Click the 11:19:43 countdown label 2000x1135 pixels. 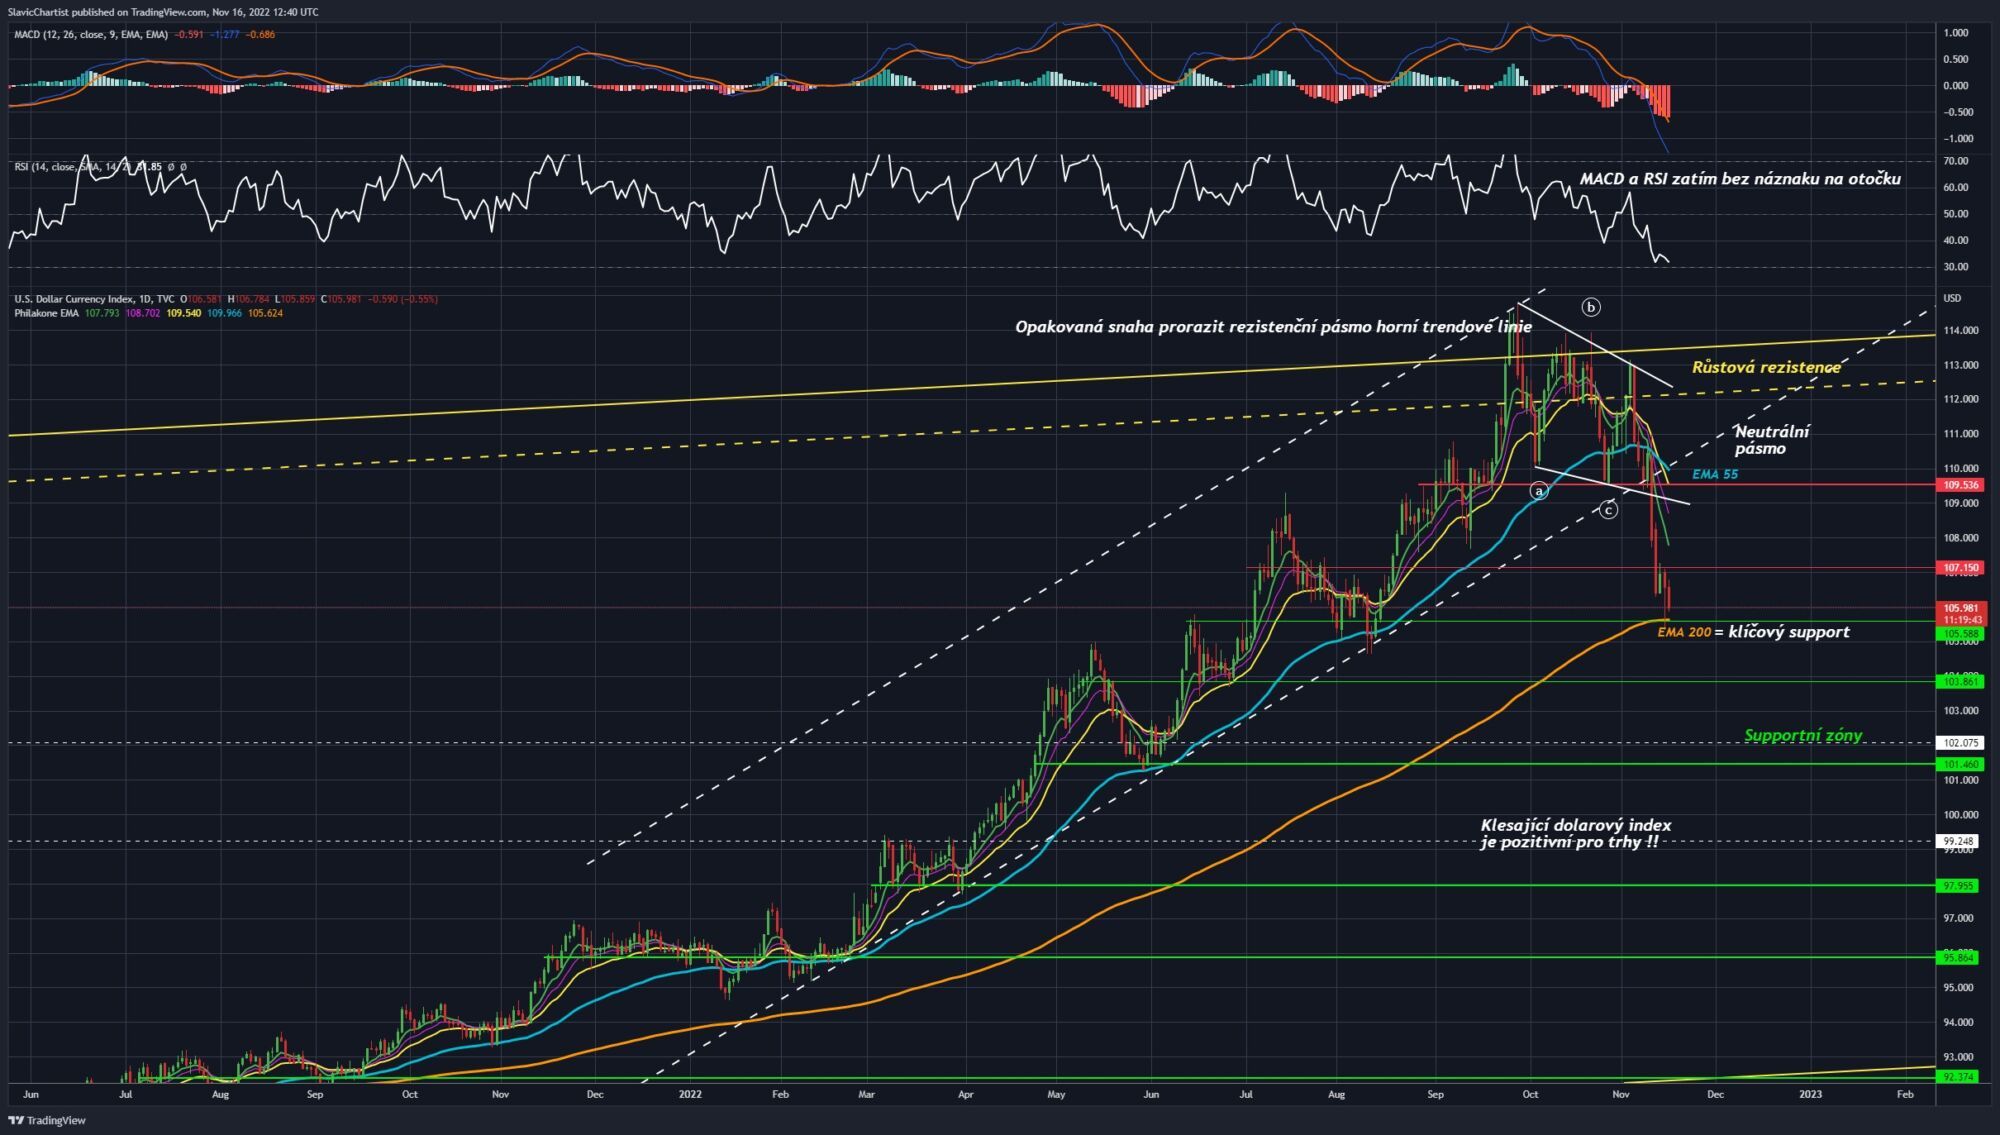click(1961, 620)
